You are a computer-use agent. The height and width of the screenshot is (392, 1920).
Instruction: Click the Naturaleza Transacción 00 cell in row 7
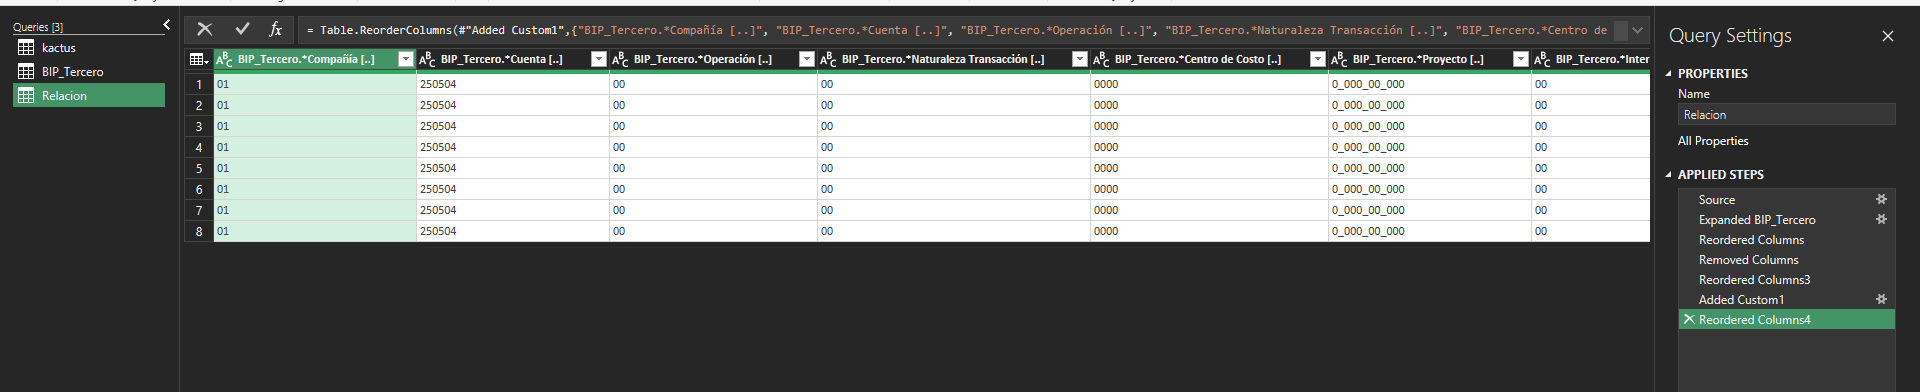tap(953, 211)
